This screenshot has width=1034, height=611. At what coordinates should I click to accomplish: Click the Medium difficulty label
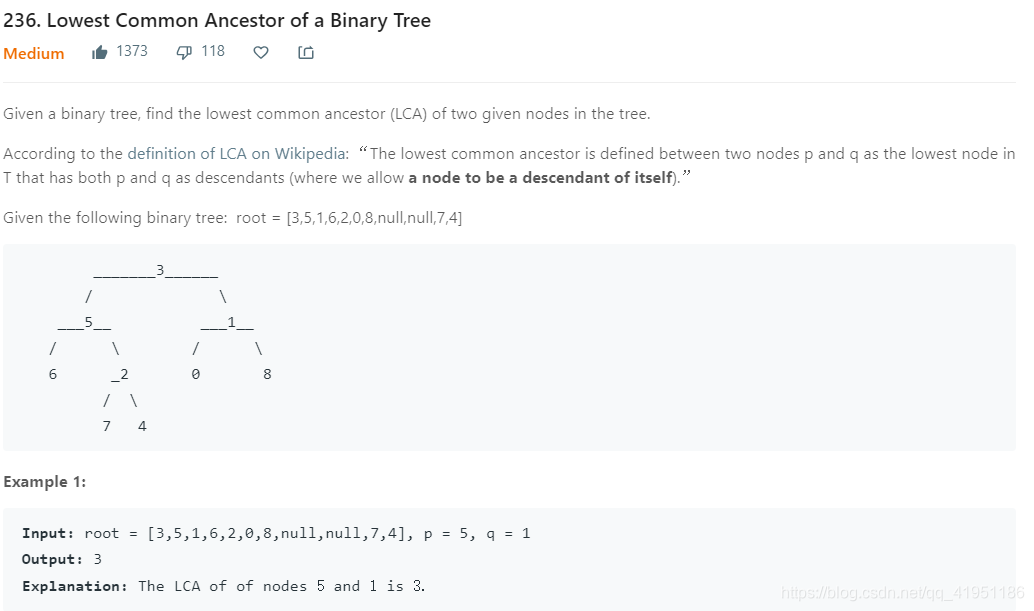point(34,53)
